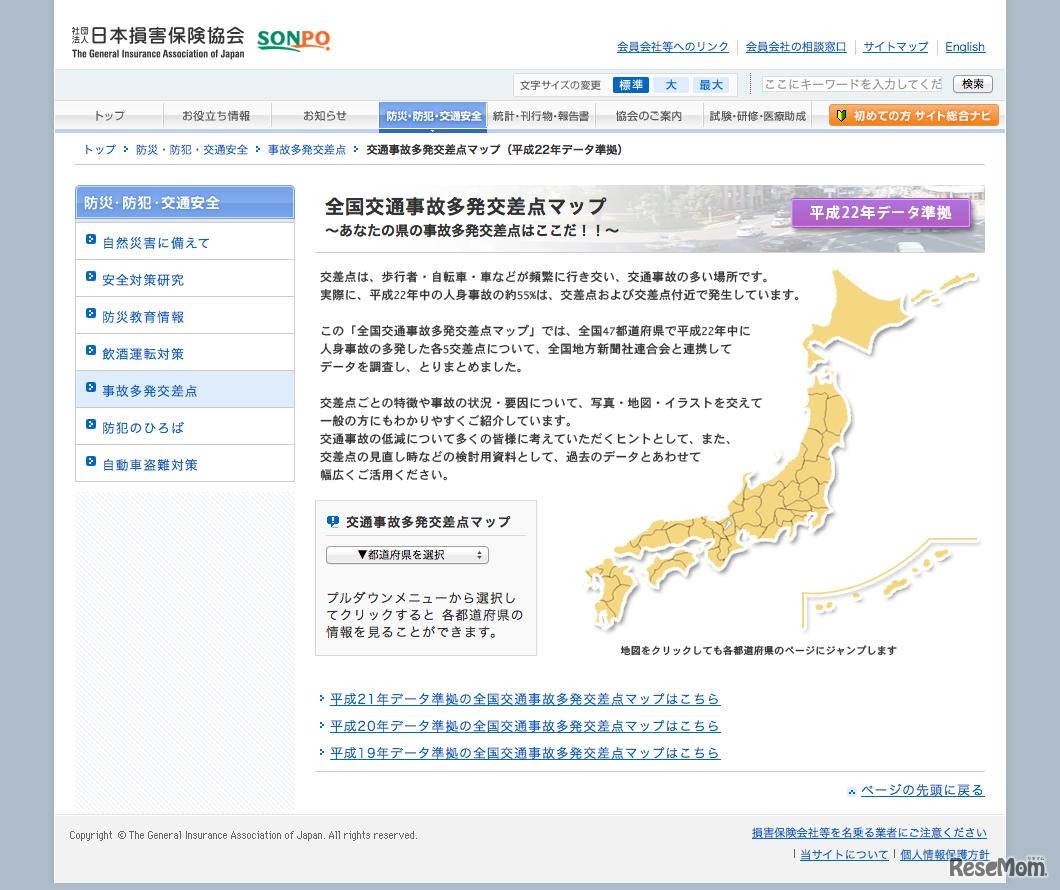Set text size to 標準

(x=630, y=85)
